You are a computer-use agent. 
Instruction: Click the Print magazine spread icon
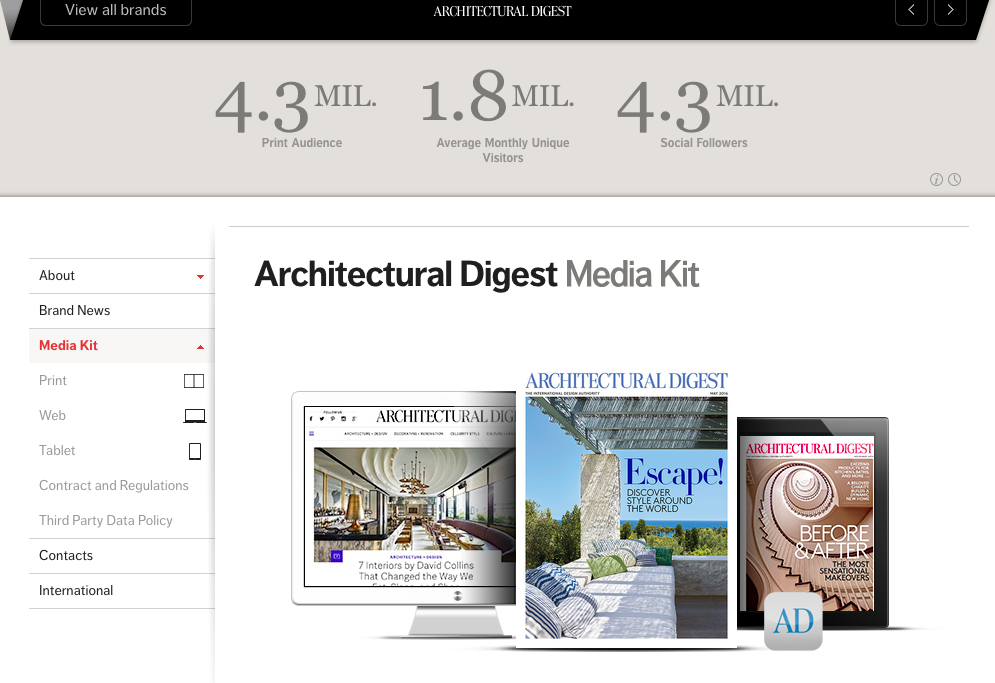point(194,381)
